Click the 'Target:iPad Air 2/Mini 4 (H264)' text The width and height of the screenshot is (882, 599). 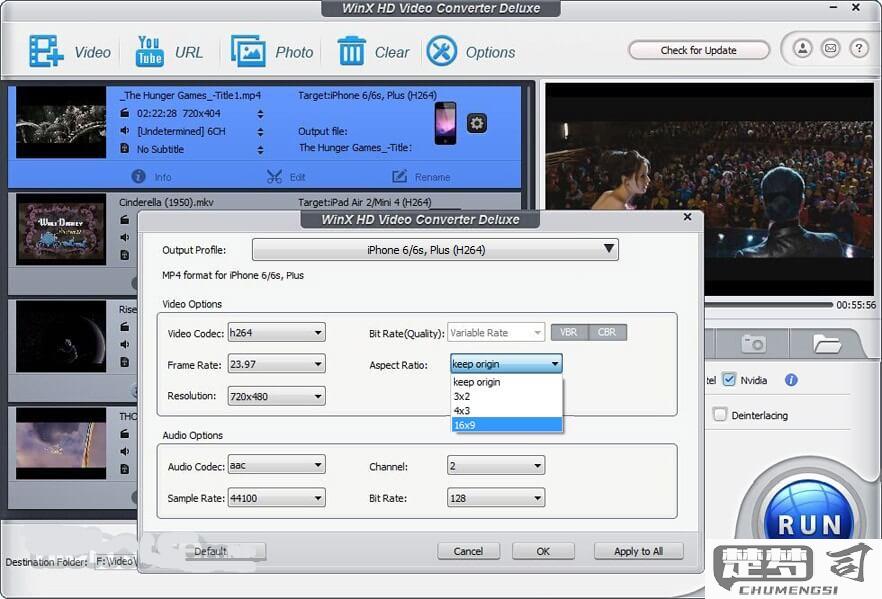[364, 202]
